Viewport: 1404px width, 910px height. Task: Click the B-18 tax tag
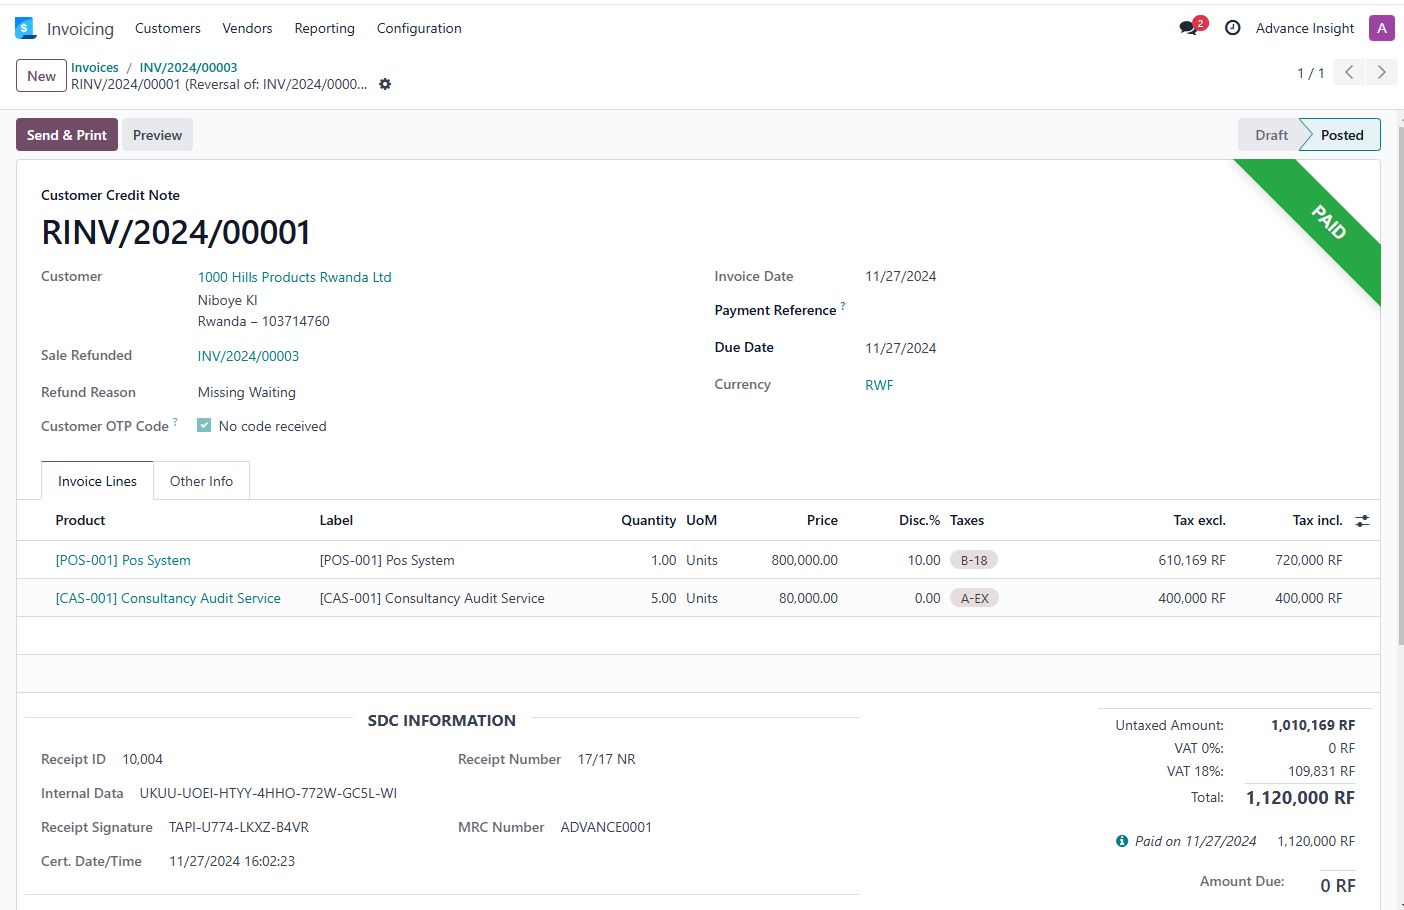point(974,560)
